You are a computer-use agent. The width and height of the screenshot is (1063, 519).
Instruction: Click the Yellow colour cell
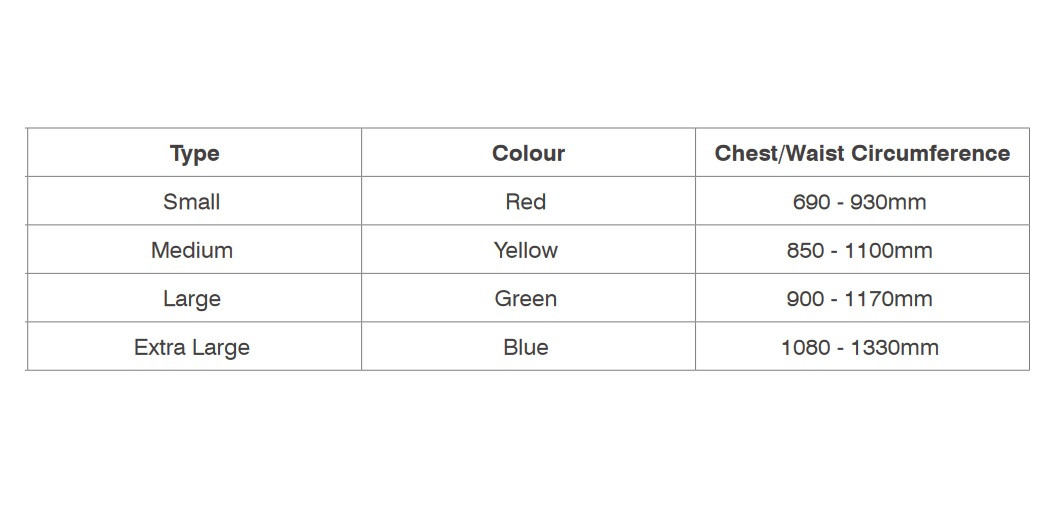528,250
